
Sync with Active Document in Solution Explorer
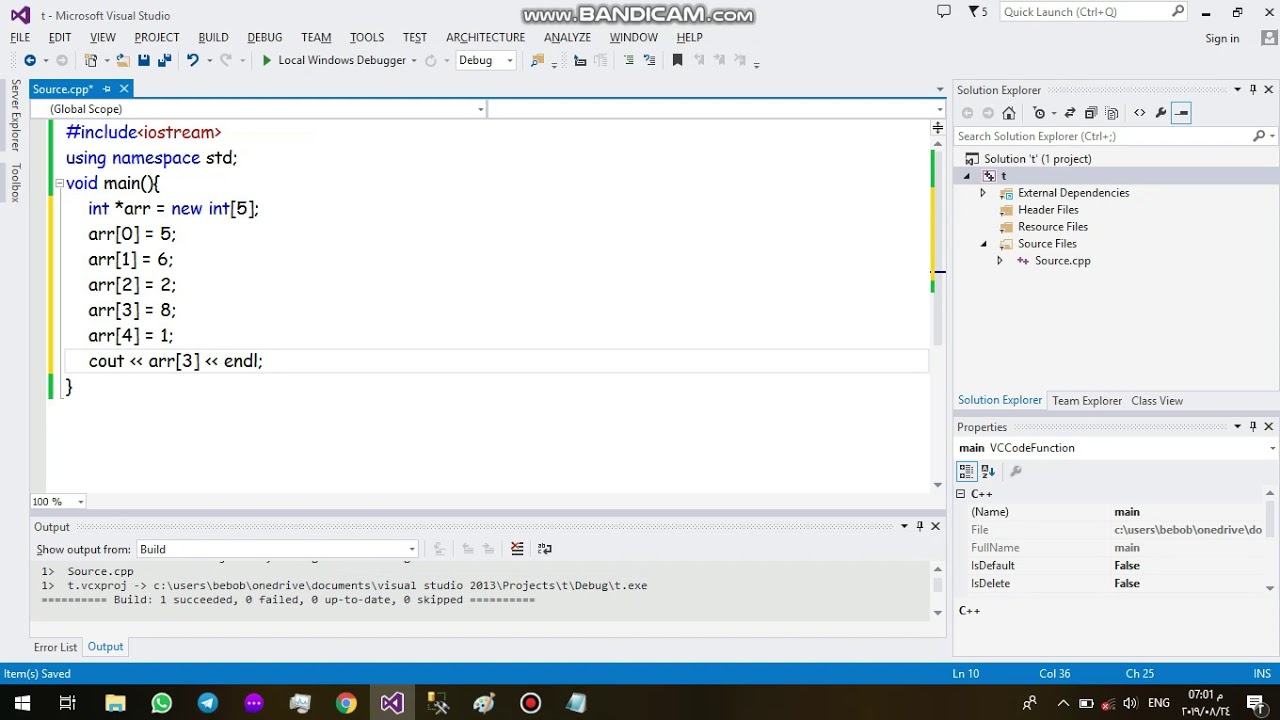tap(1070, 113)
